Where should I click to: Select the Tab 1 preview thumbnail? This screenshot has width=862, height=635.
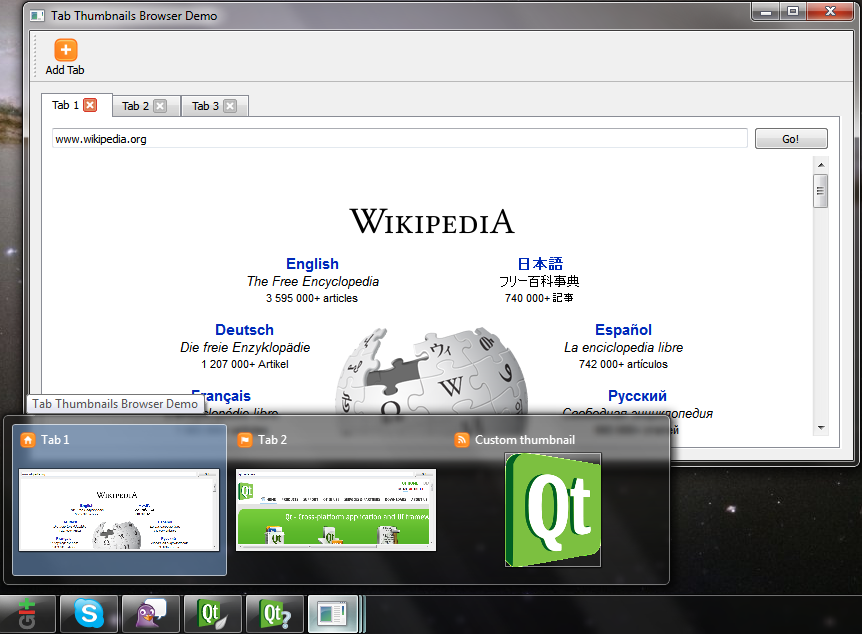pyautogui.click(x=119, y=509)
